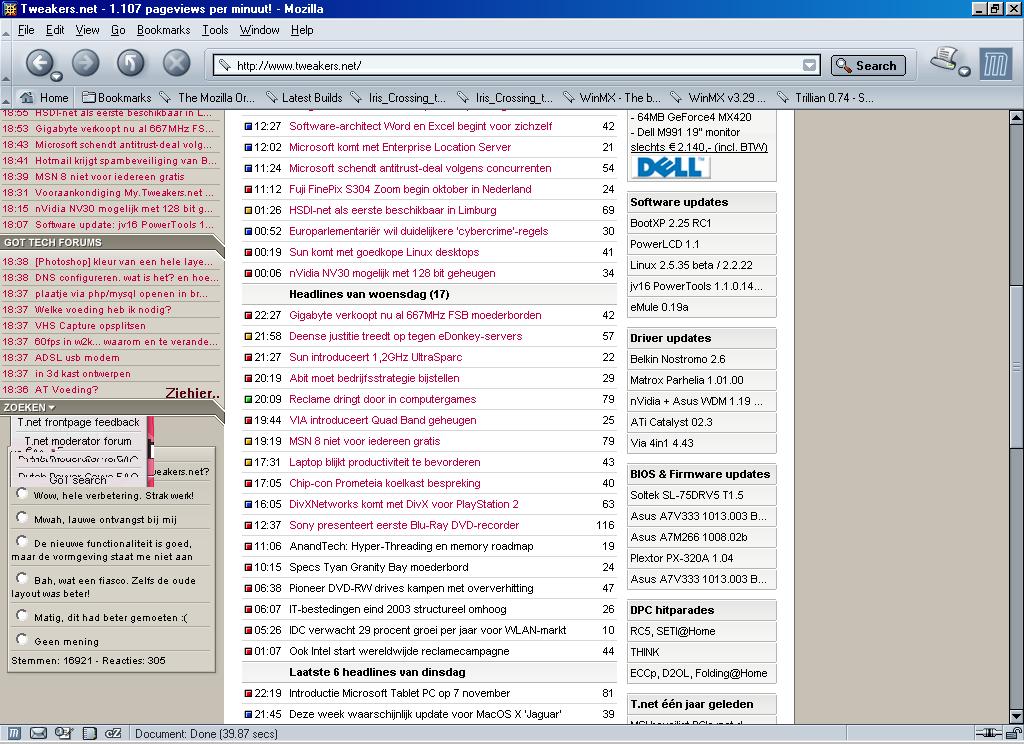The width and height of the screenshot is (1024, 744).
Task: Collapse the personal toolbar grippy
Action: [5, 97]
